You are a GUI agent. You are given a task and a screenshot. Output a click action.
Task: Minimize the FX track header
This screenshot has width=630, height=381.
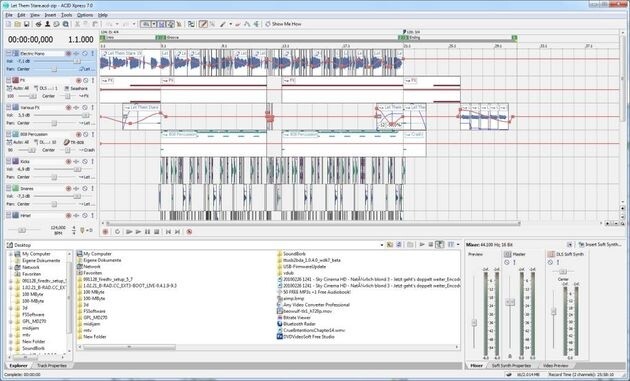pyautogui.click(x=8, y=80)
